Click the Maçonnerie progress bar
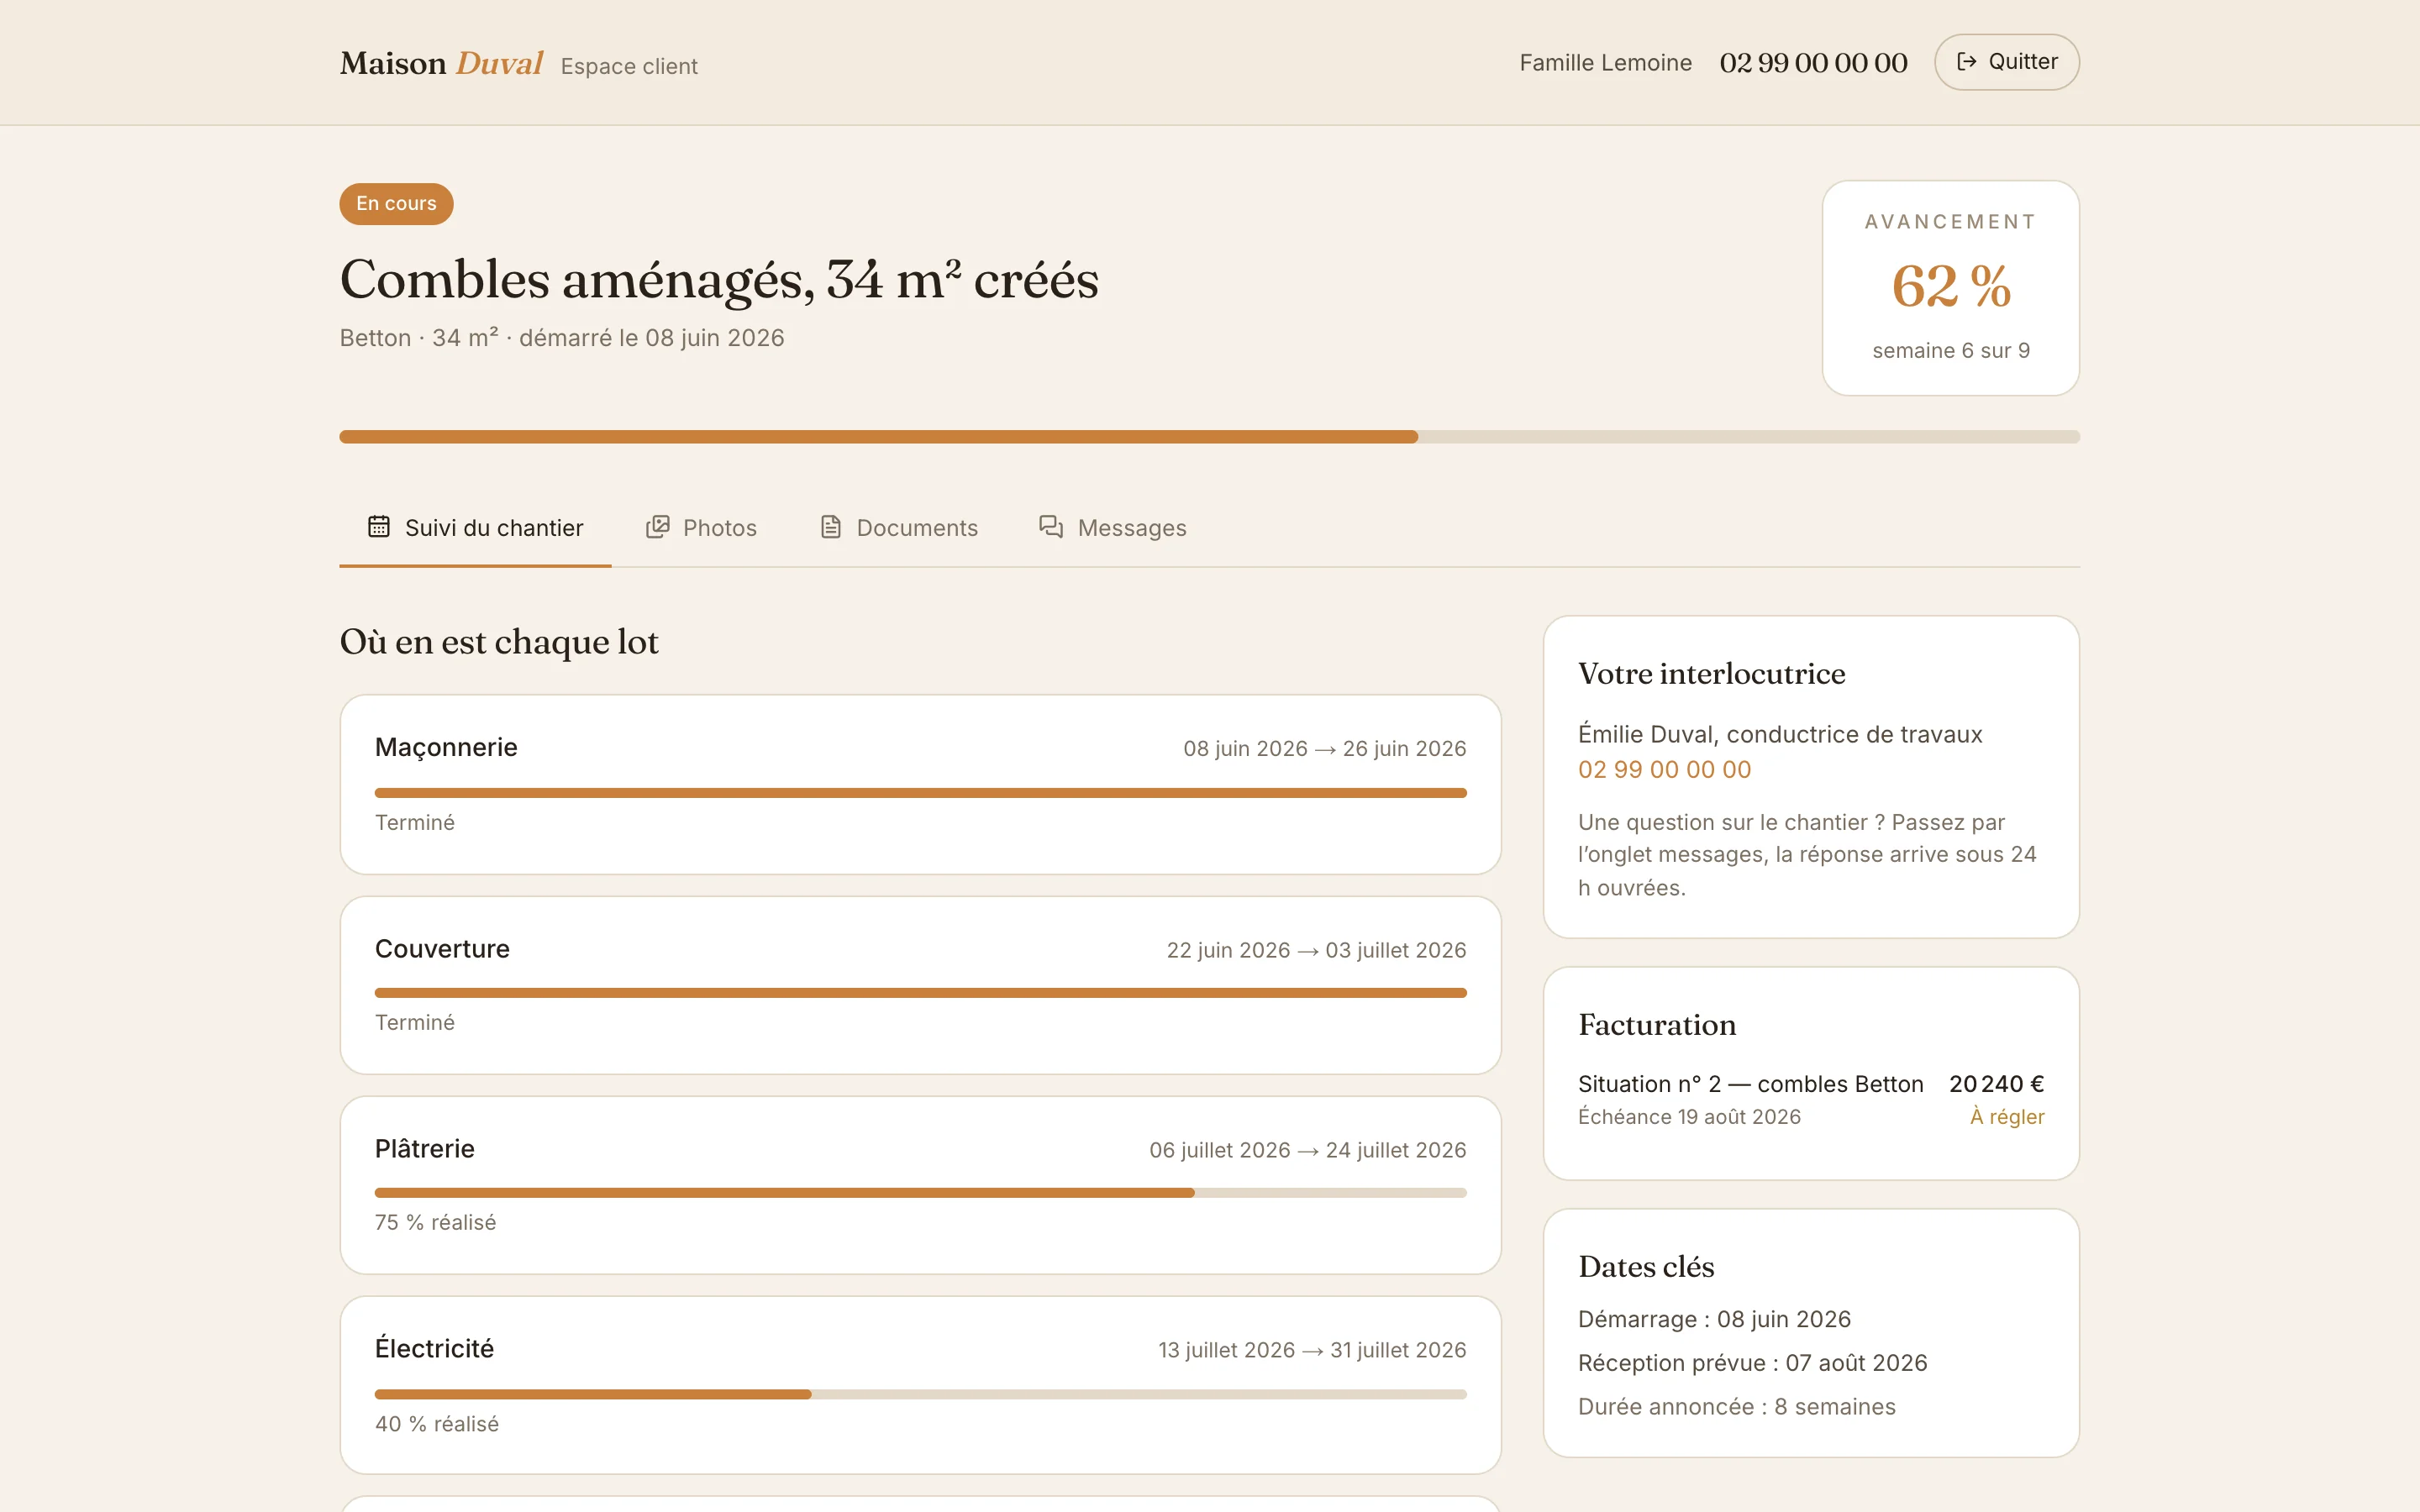 tap(920, 793)
